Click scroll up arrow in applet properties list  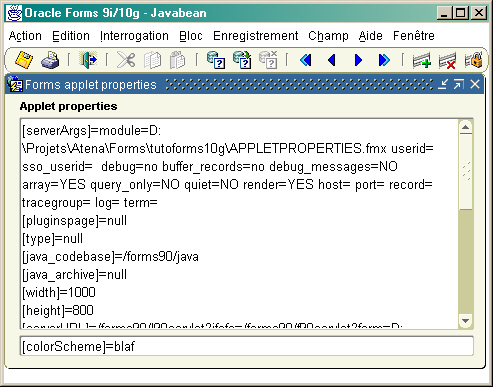(466, 127)
